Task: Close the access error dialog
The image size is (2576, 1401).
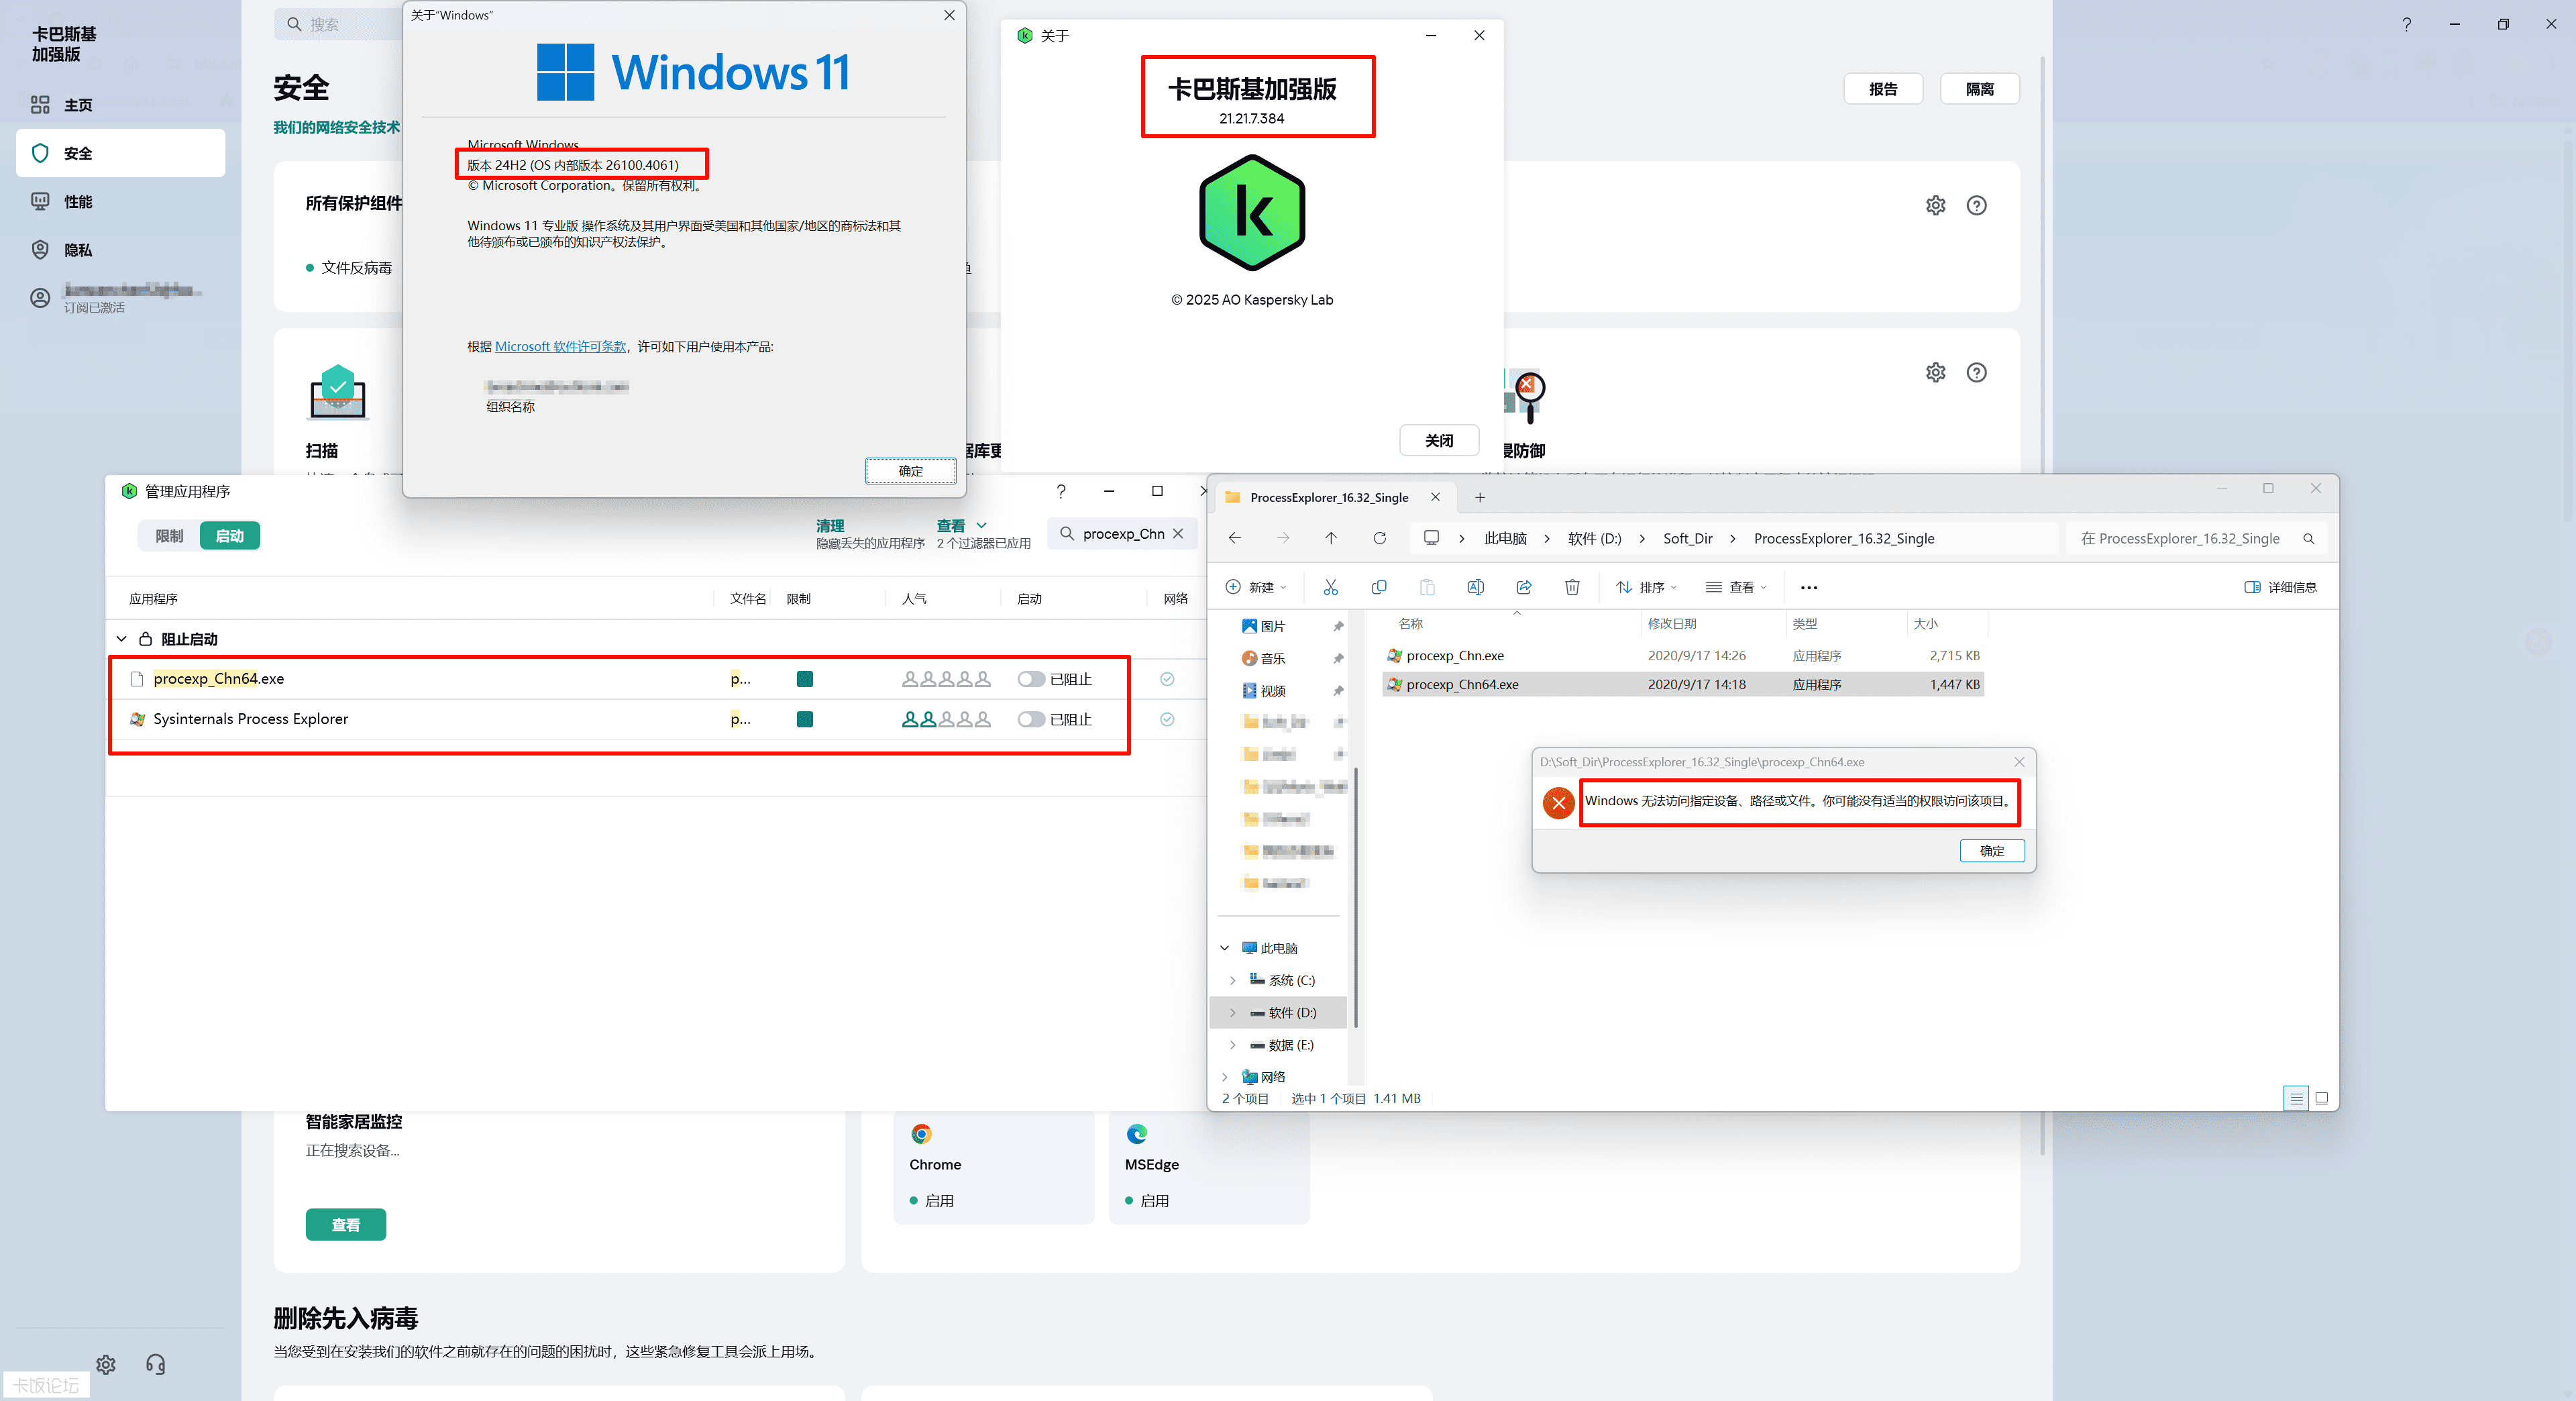Action: 2019,762
